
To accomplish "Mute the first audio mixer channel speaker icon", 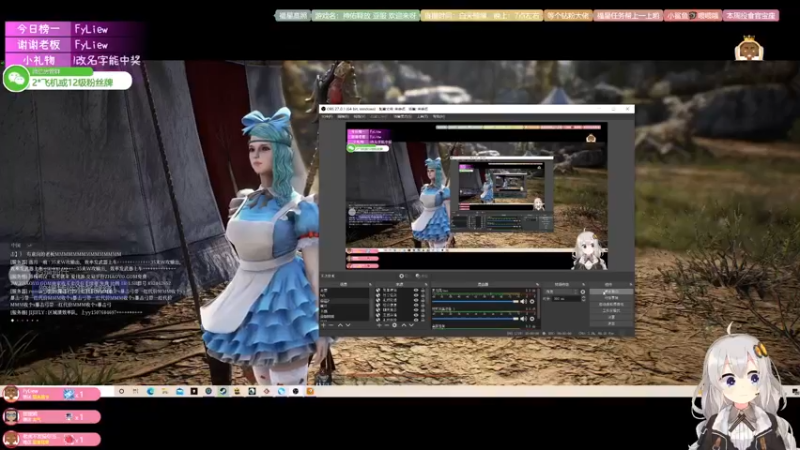I will pyautogui.click(x=523, y=302).
